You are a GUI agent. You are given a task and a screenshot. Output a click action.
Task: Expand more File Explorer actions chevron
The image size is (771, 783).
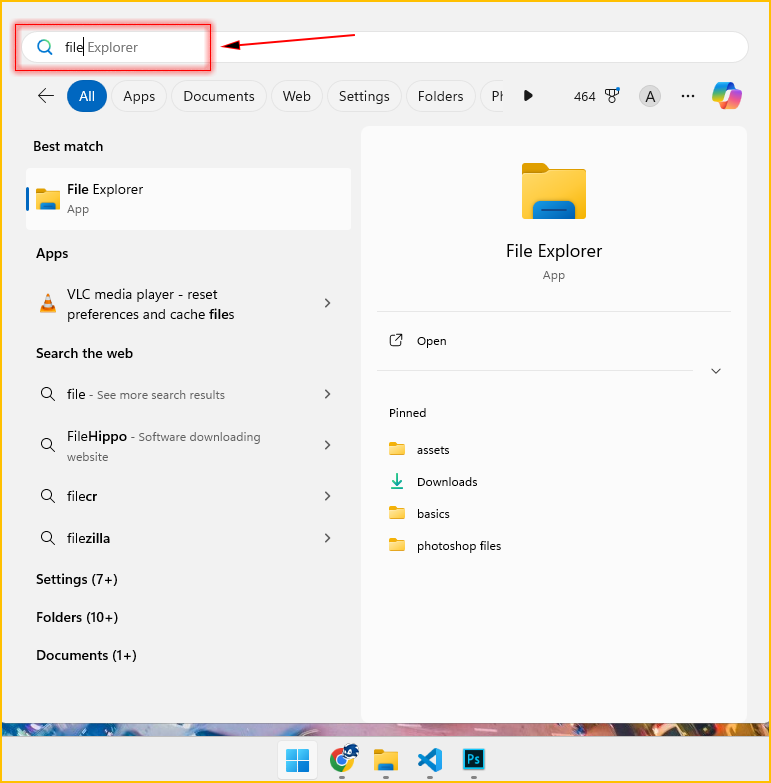[x=715, y=371]
